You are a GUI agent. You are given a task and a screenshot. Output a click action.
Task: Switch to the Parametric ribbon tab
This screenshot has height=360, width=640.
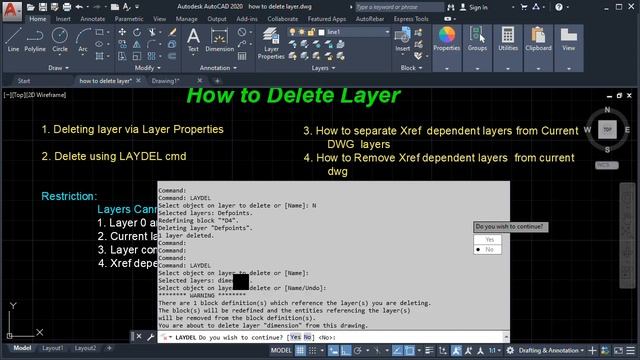(129, 19)
